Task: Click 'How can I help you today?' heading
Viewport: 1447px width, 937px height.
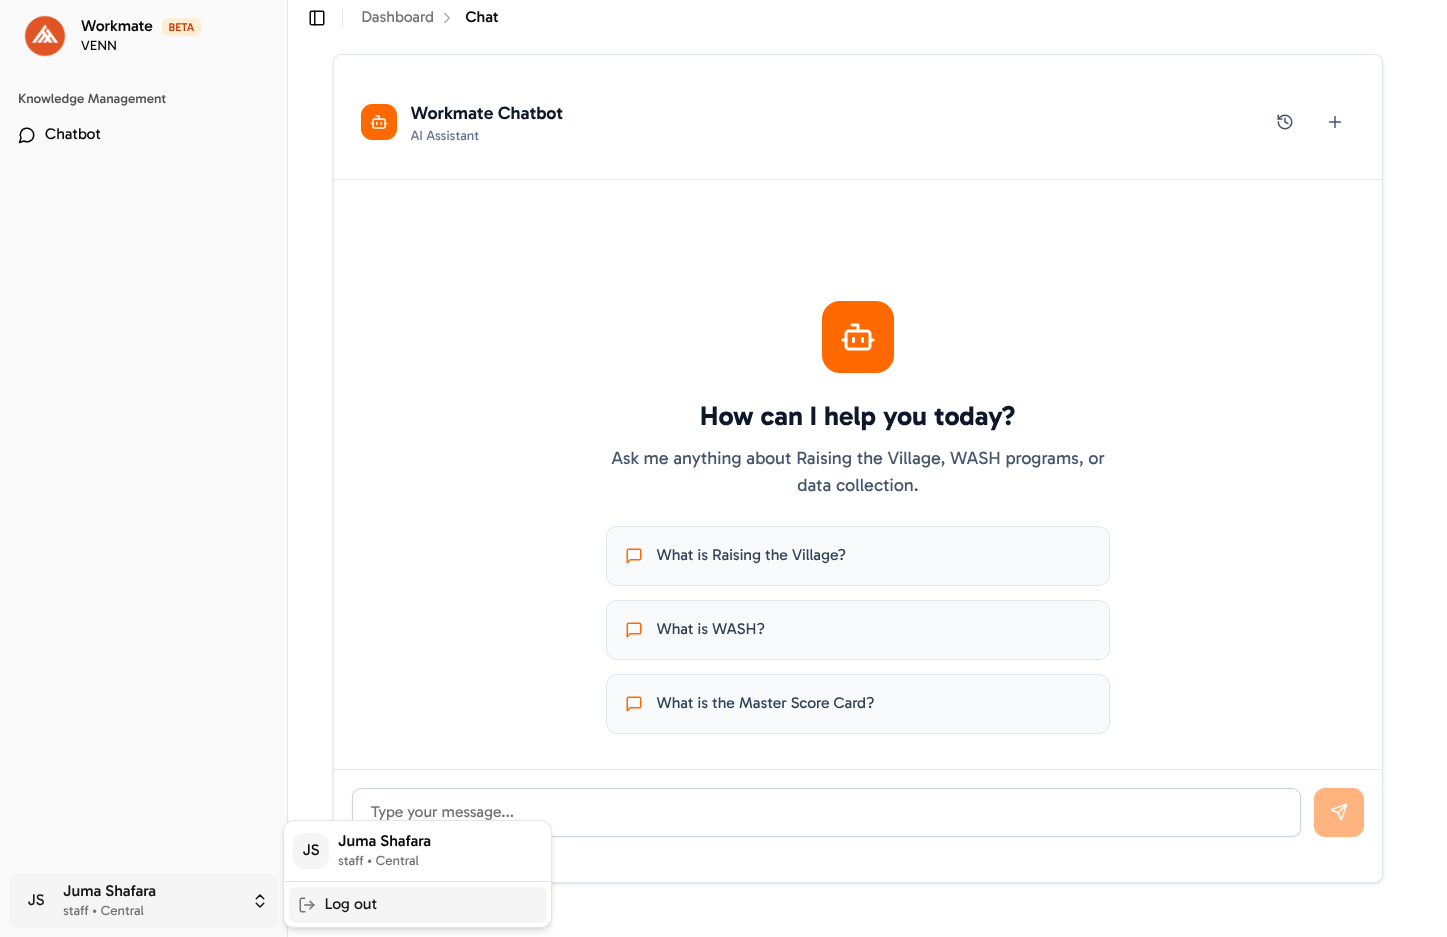Action: tap(858, 416)
